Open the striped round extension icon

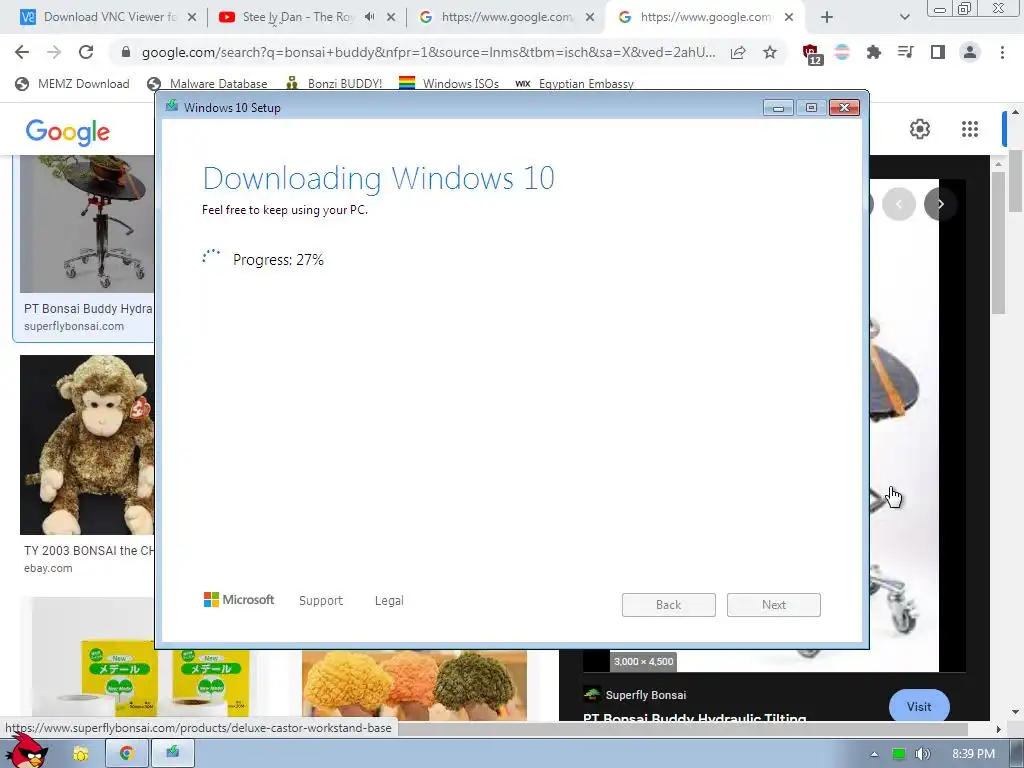click(842, 52)
